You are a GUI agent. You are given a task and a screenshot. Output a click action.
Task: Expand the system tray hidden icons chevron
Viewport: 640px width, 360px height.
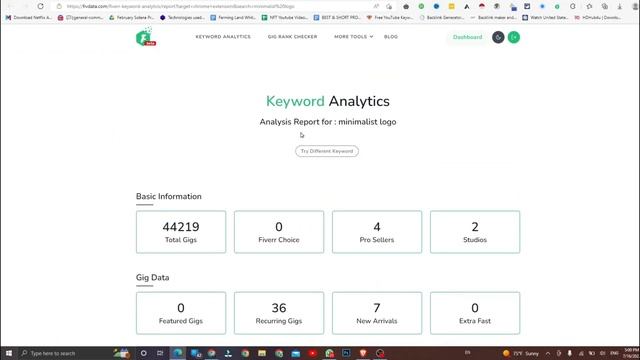pyautogui.click(x=548, y=353)
